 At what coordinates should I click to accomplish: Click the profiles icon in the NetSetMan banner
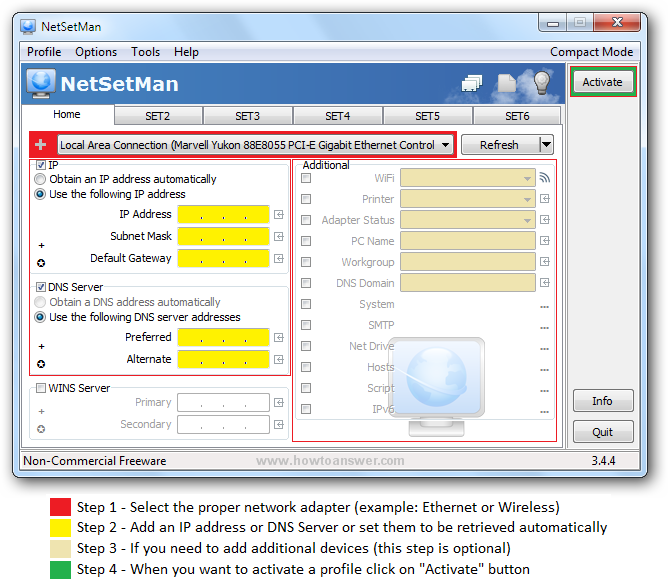pos(472,83)
